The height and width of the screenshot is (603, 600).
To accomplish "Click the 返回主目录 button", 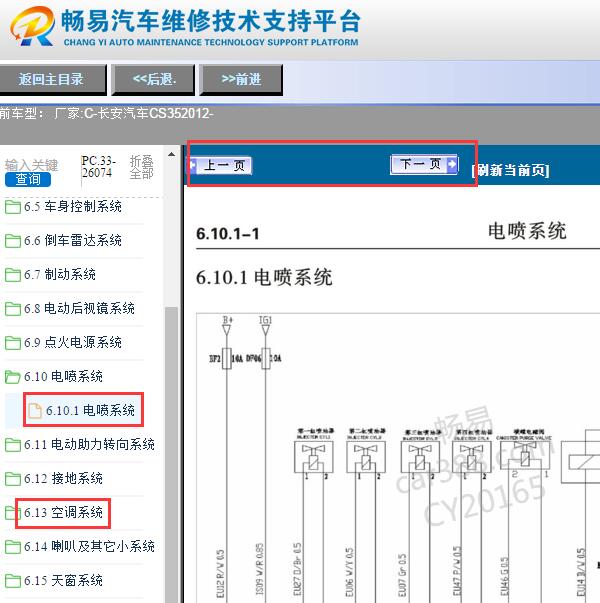I will coord(50,79).
